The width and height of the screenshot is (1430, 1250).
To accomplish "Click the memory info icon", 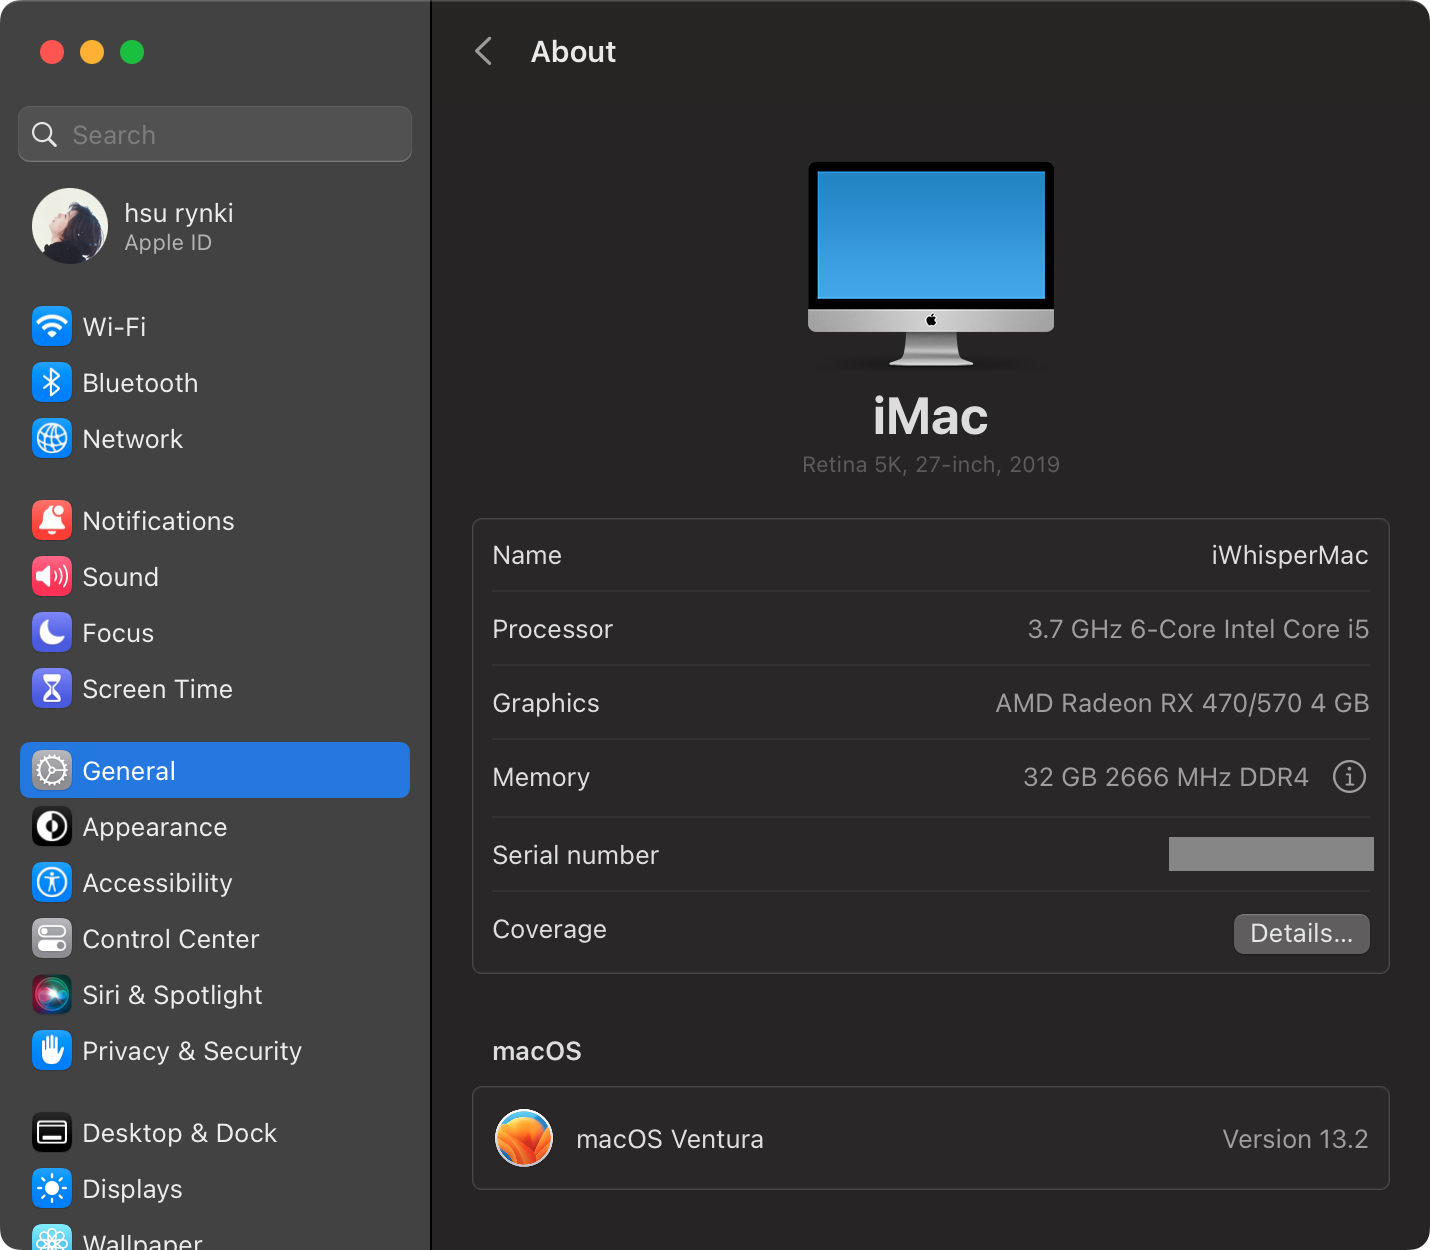I will pyautogui.click(x=1349, y=776).
